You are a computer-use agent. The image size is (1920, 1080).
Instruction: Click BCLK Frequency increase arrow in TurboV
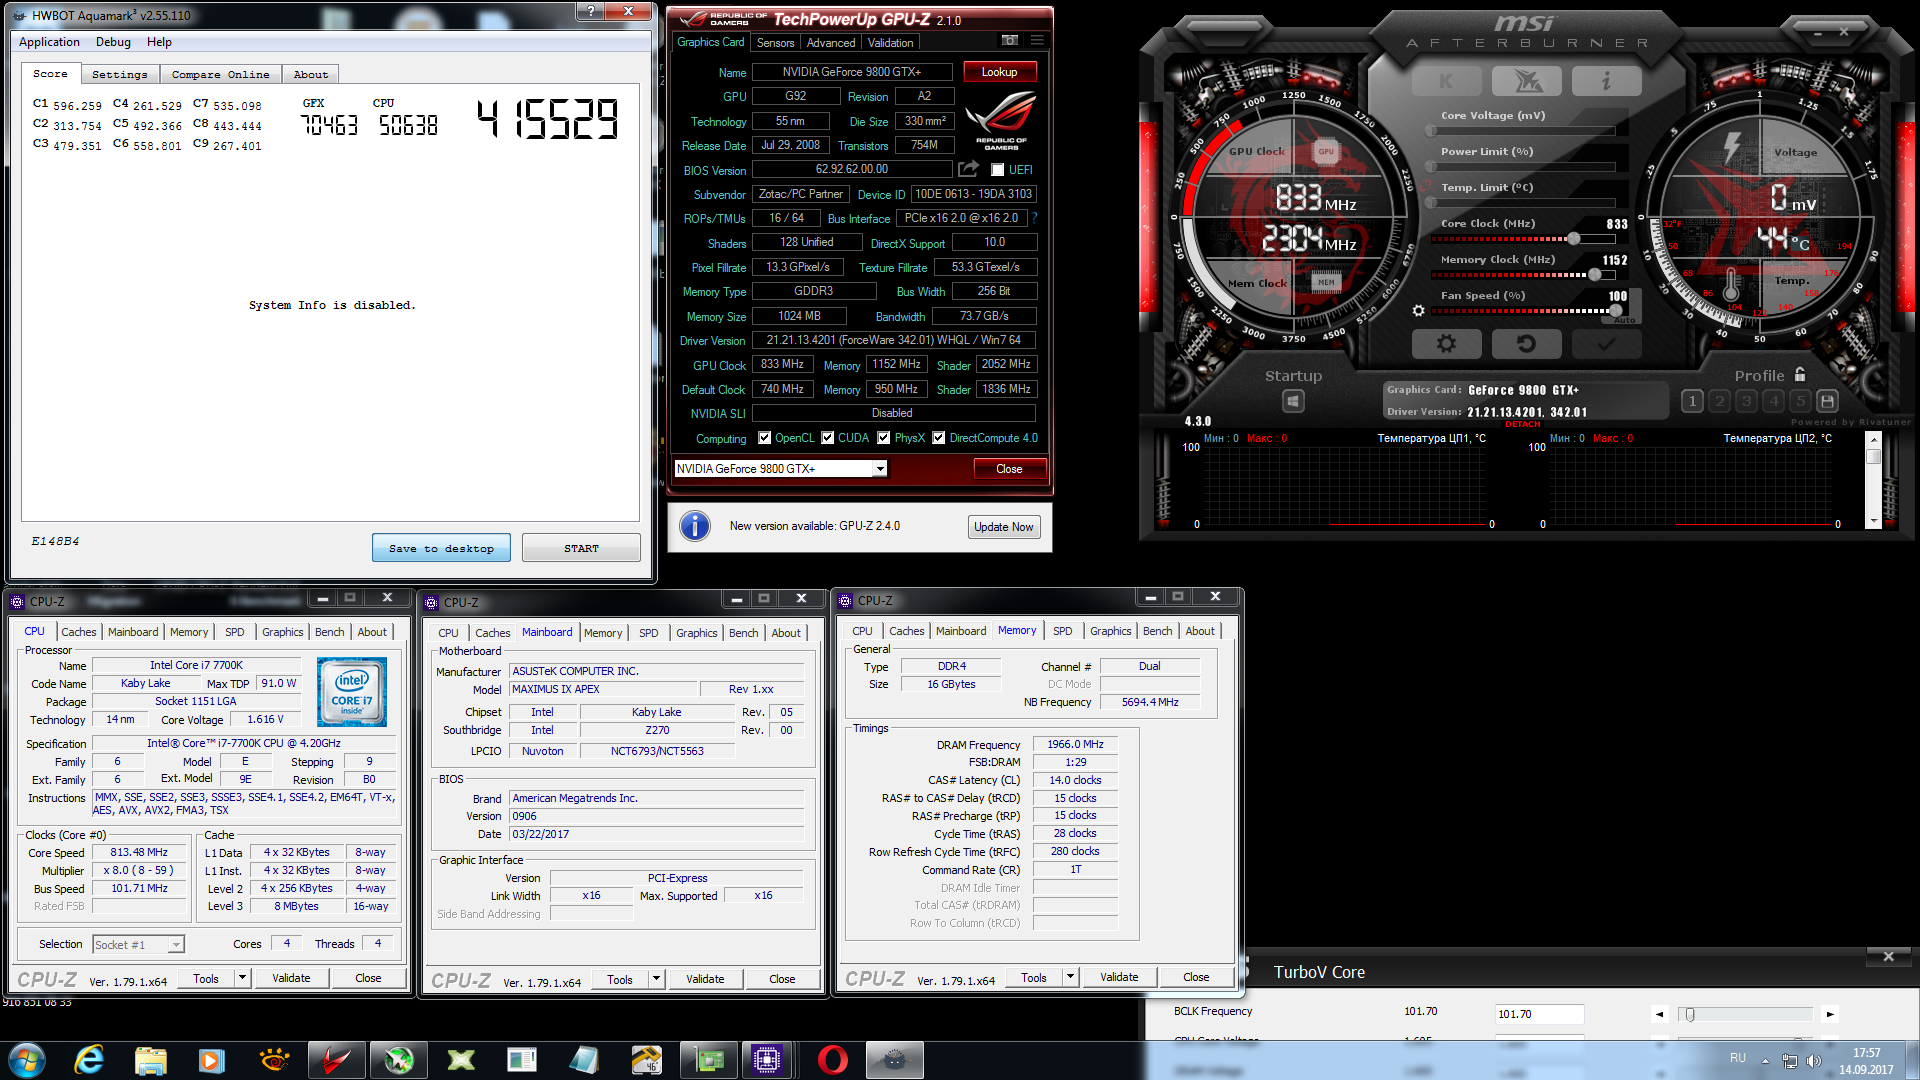1830,1014
